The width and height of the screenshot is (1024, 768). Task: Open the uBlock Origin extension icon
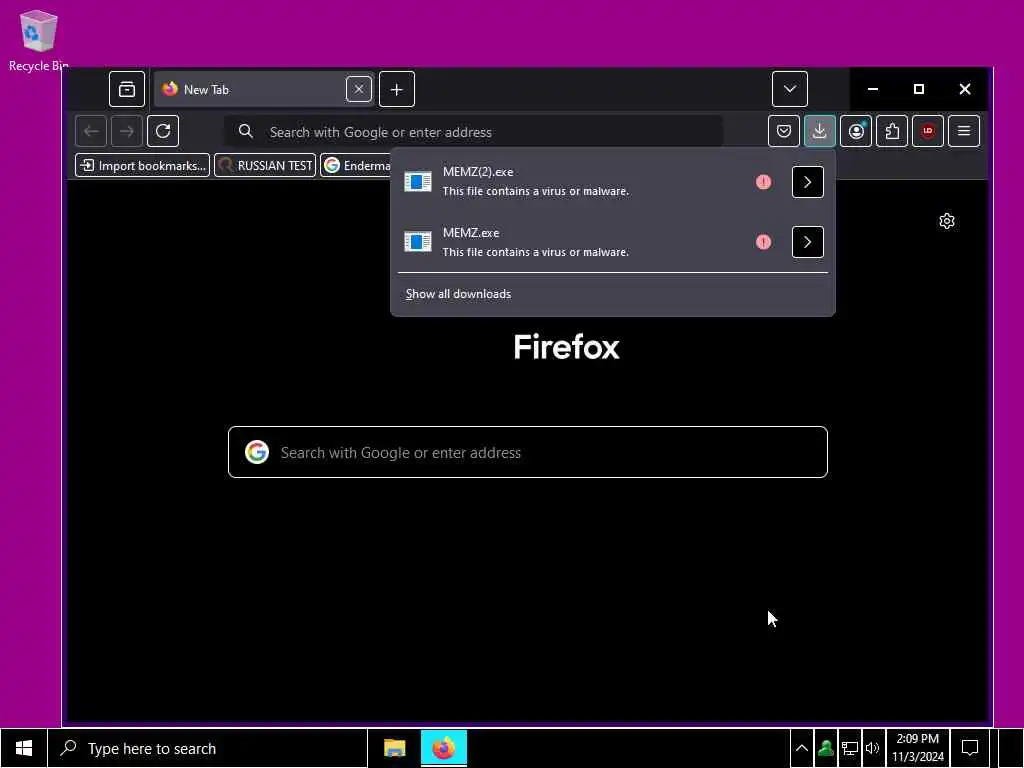coord(927,131)
